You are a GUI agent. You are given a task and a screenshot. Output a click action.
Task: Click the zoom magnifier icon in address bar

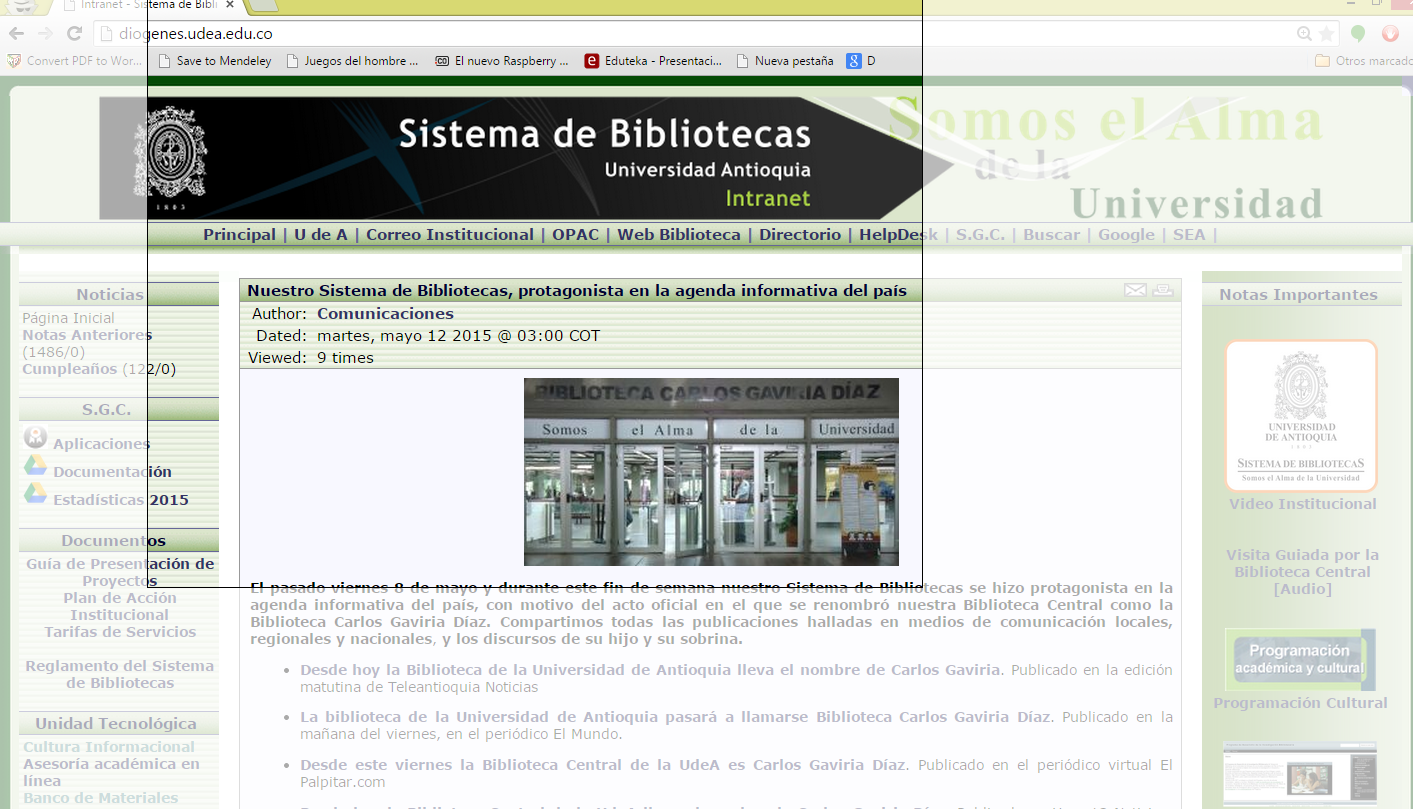coord(1304,34)
